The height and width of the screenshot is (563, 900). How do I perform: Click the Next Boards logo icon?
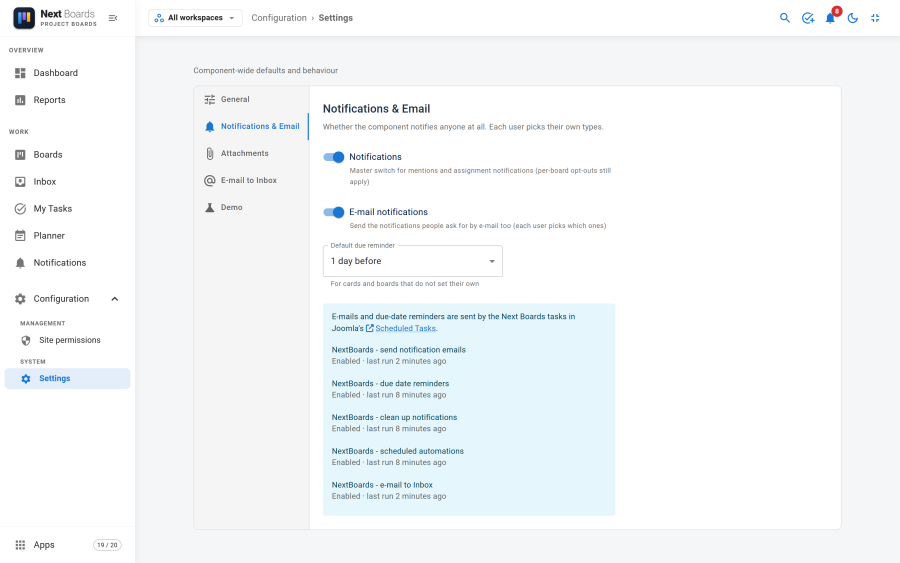[24, 18]
